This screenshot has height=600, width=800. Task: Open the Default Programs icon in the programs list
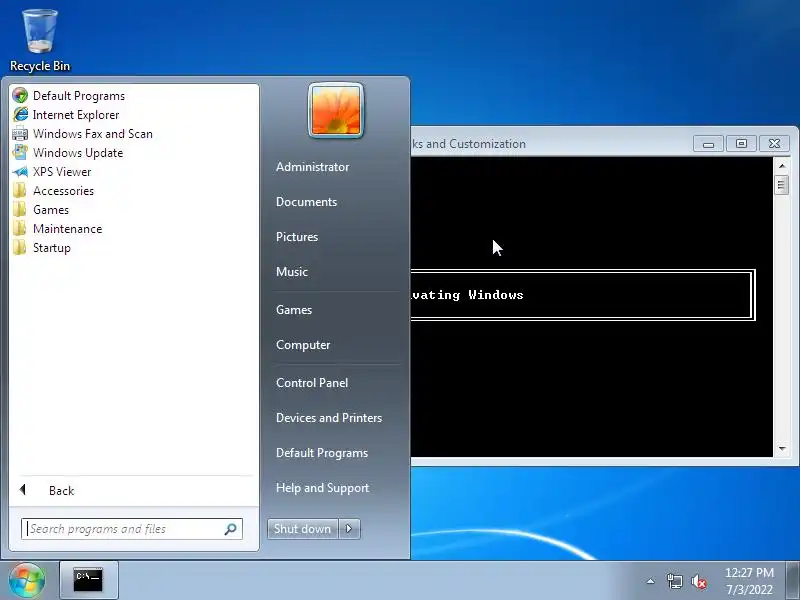(20, 95)
